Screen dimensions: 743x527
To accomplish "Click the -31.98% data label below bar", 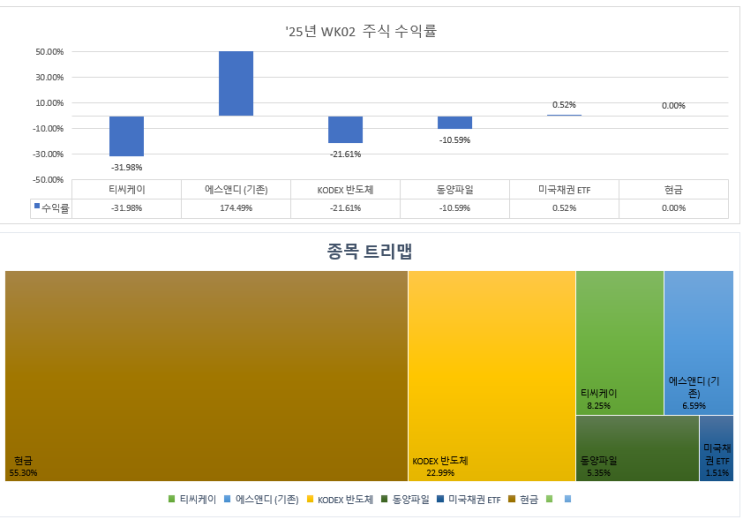I will (x=127, y=167).
